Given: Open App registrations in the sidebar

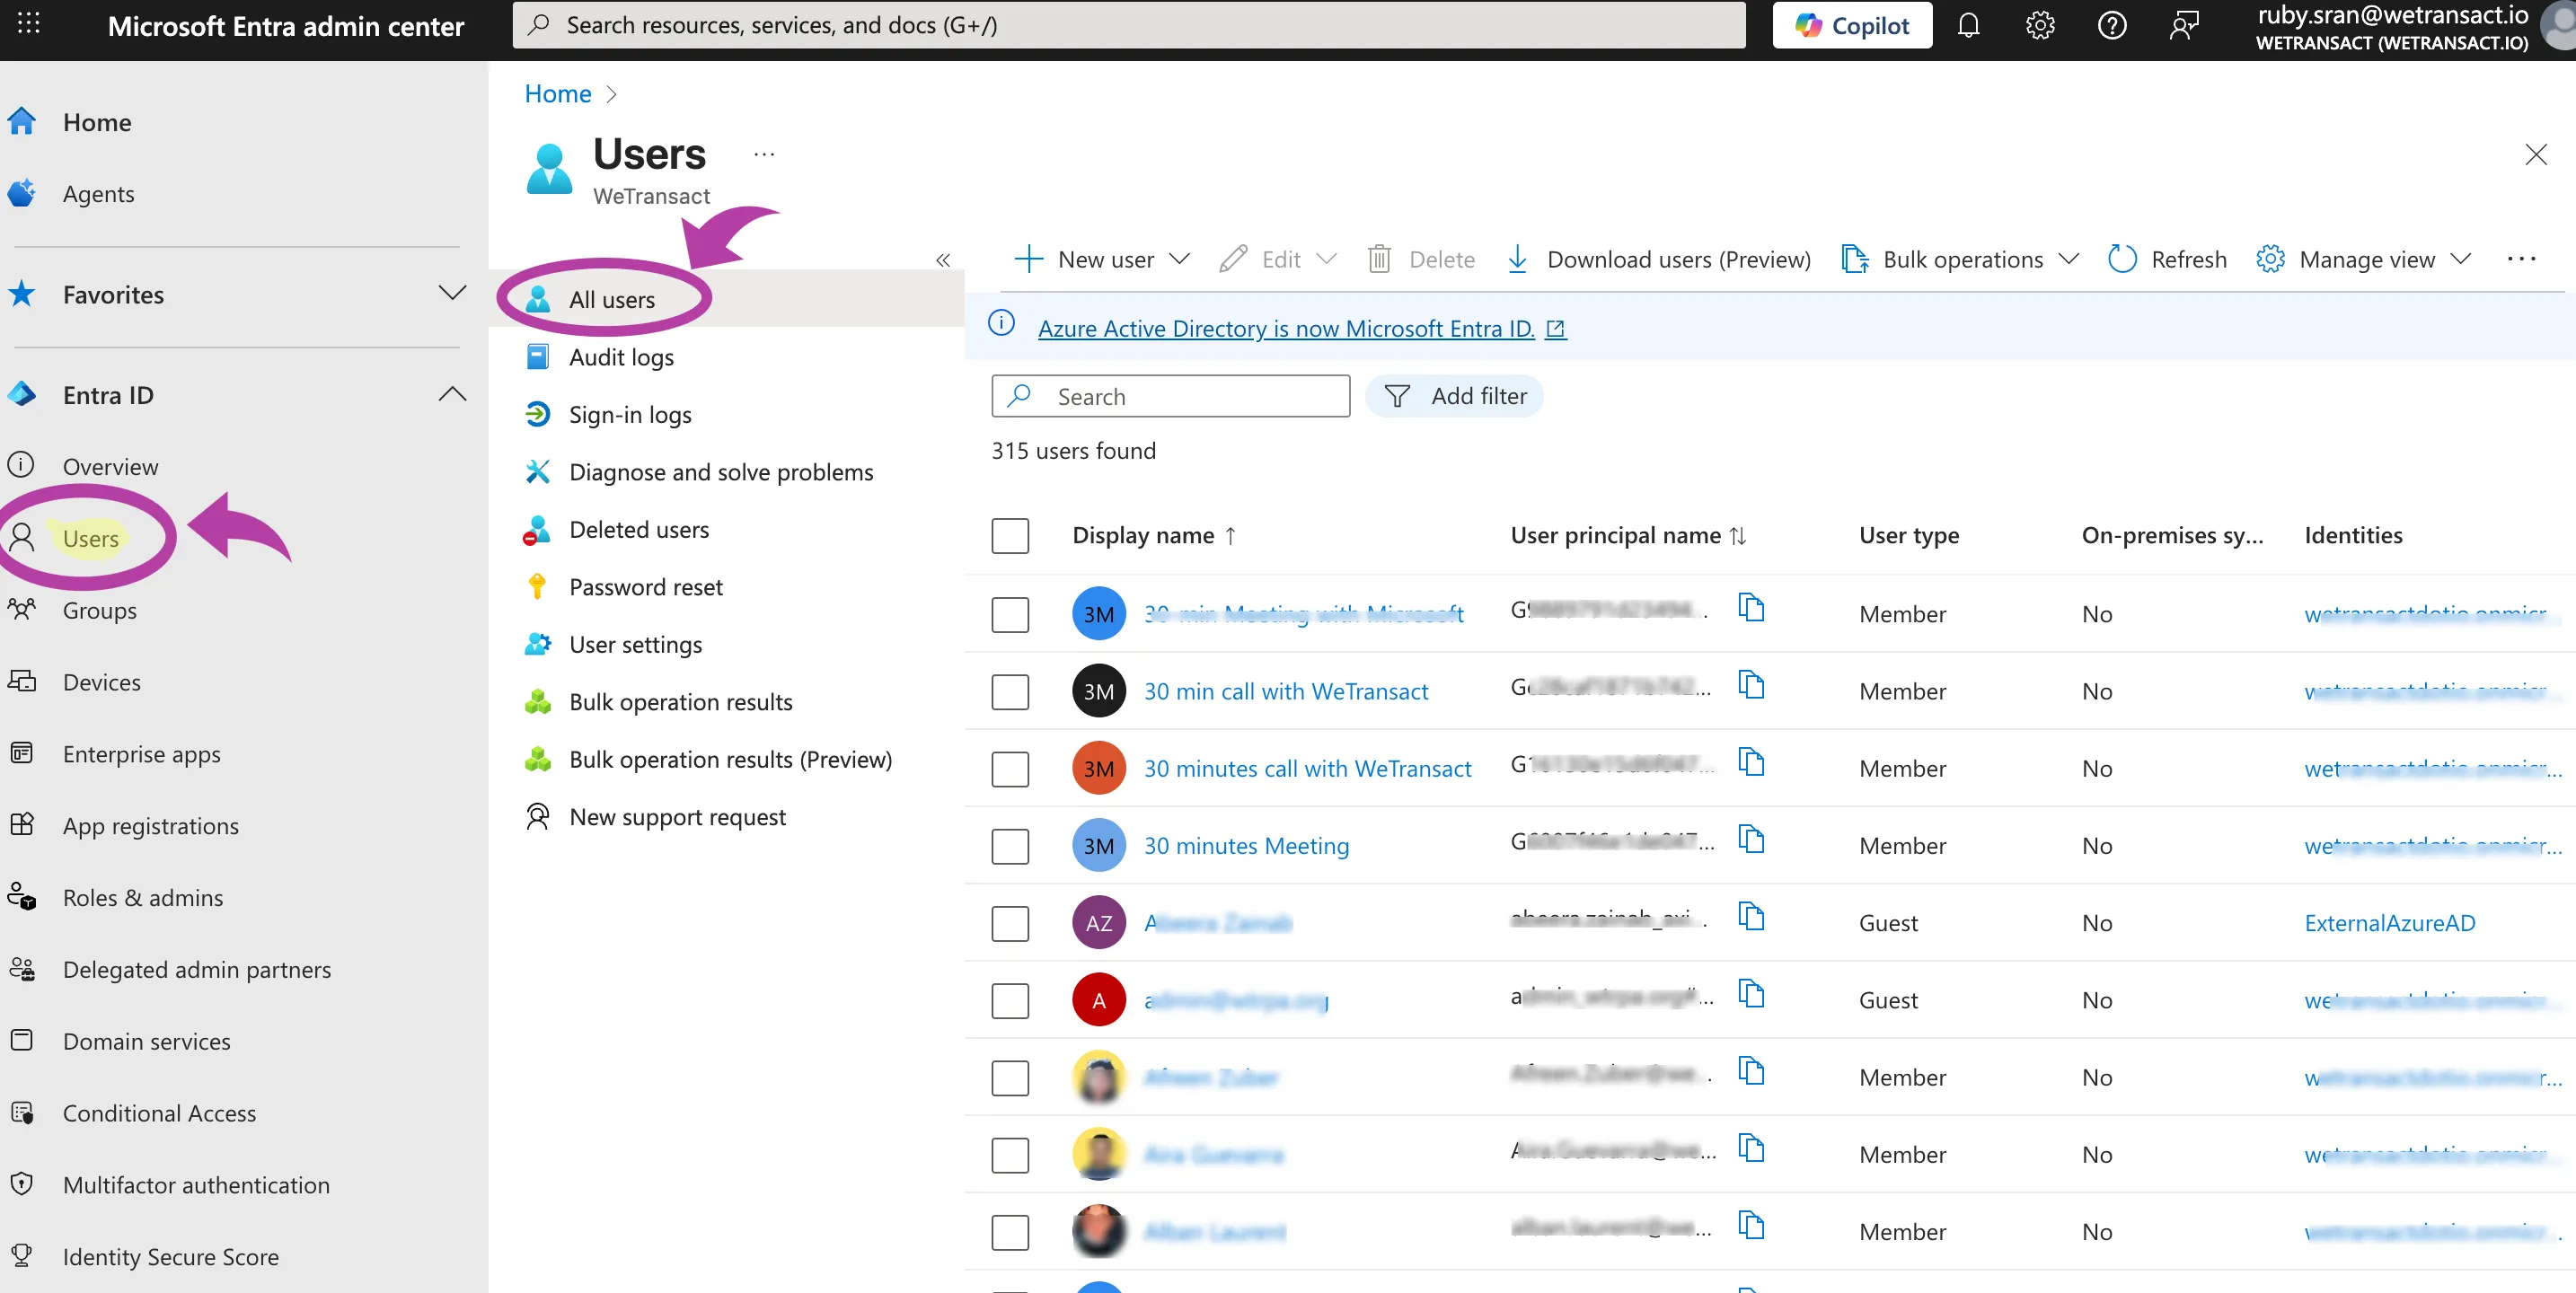Looking at the screenshot, I should click(x=150, y=826).
